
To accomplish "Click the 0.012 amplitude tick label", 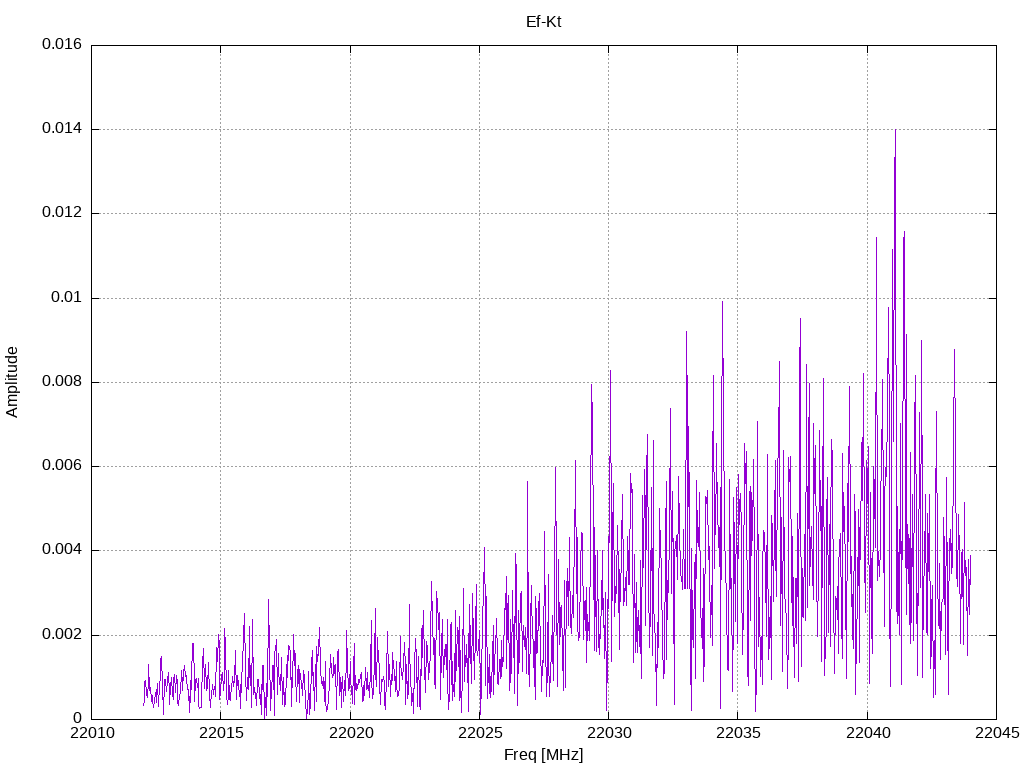I will pyautogui.click(x=62, y=213).
